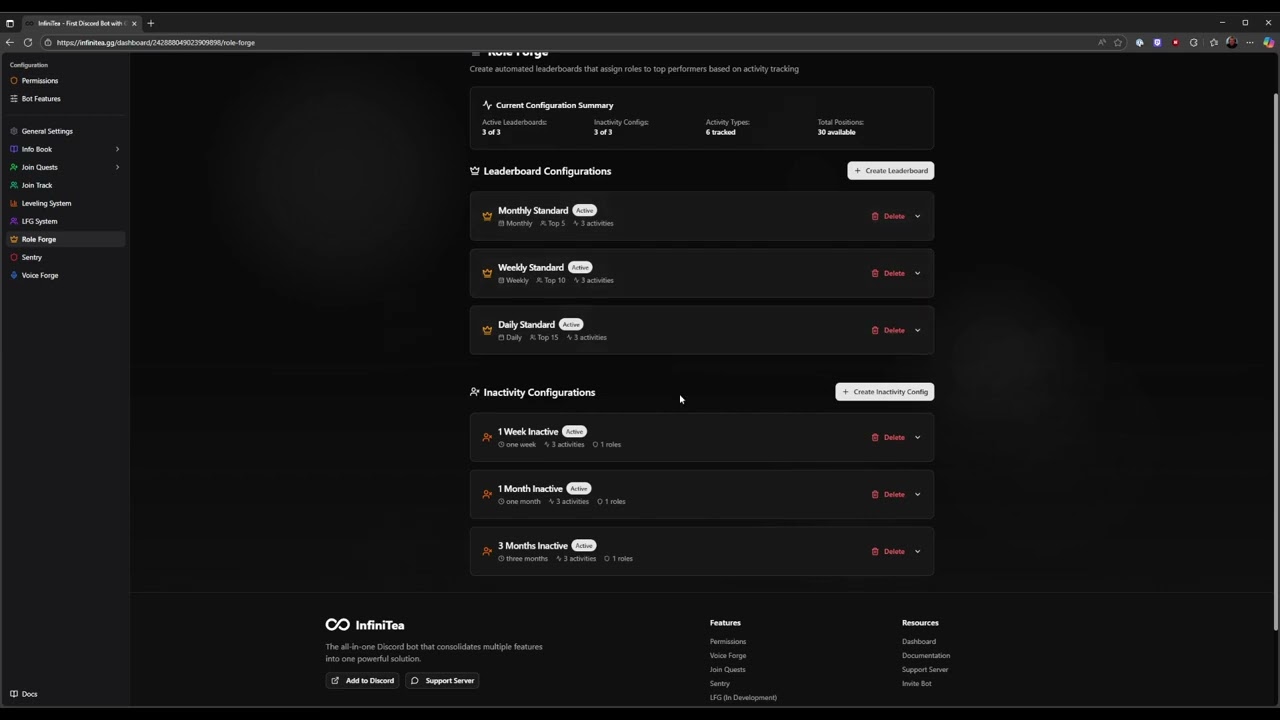Open Voice Forge in the sidebar
This screenshot has height=720, width=1280.
coord(40,275)
